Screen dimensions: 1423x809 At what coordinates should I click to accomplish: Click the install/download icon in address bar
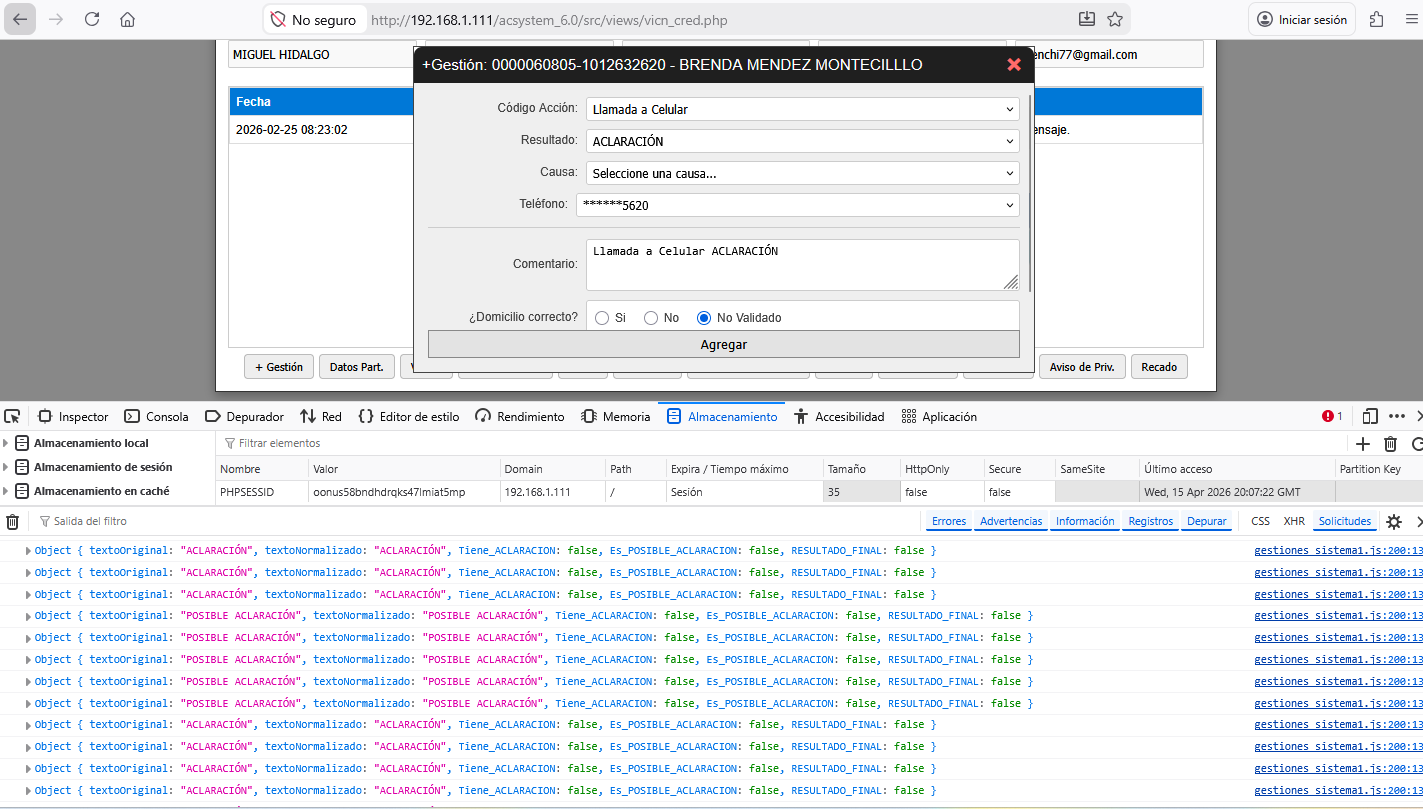click(x=1087, y=19)
